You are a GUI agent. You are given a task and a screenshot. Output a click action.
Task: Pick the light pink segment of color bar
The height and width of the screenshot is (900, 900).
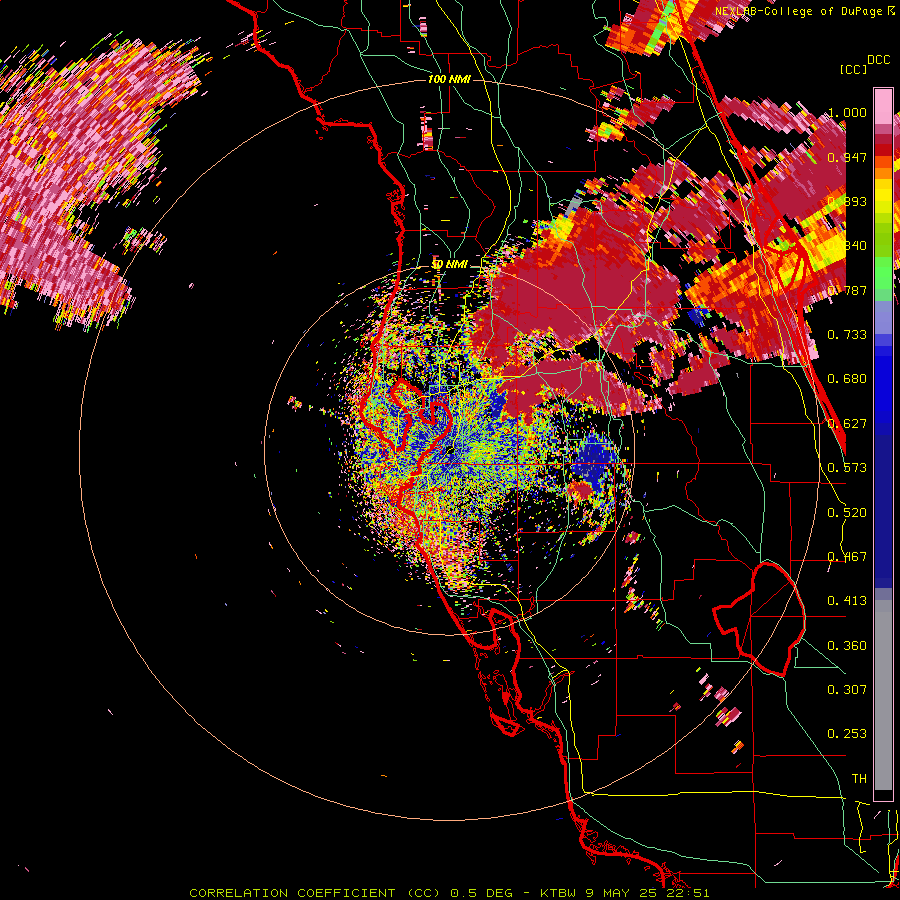[x=883, y=106]
